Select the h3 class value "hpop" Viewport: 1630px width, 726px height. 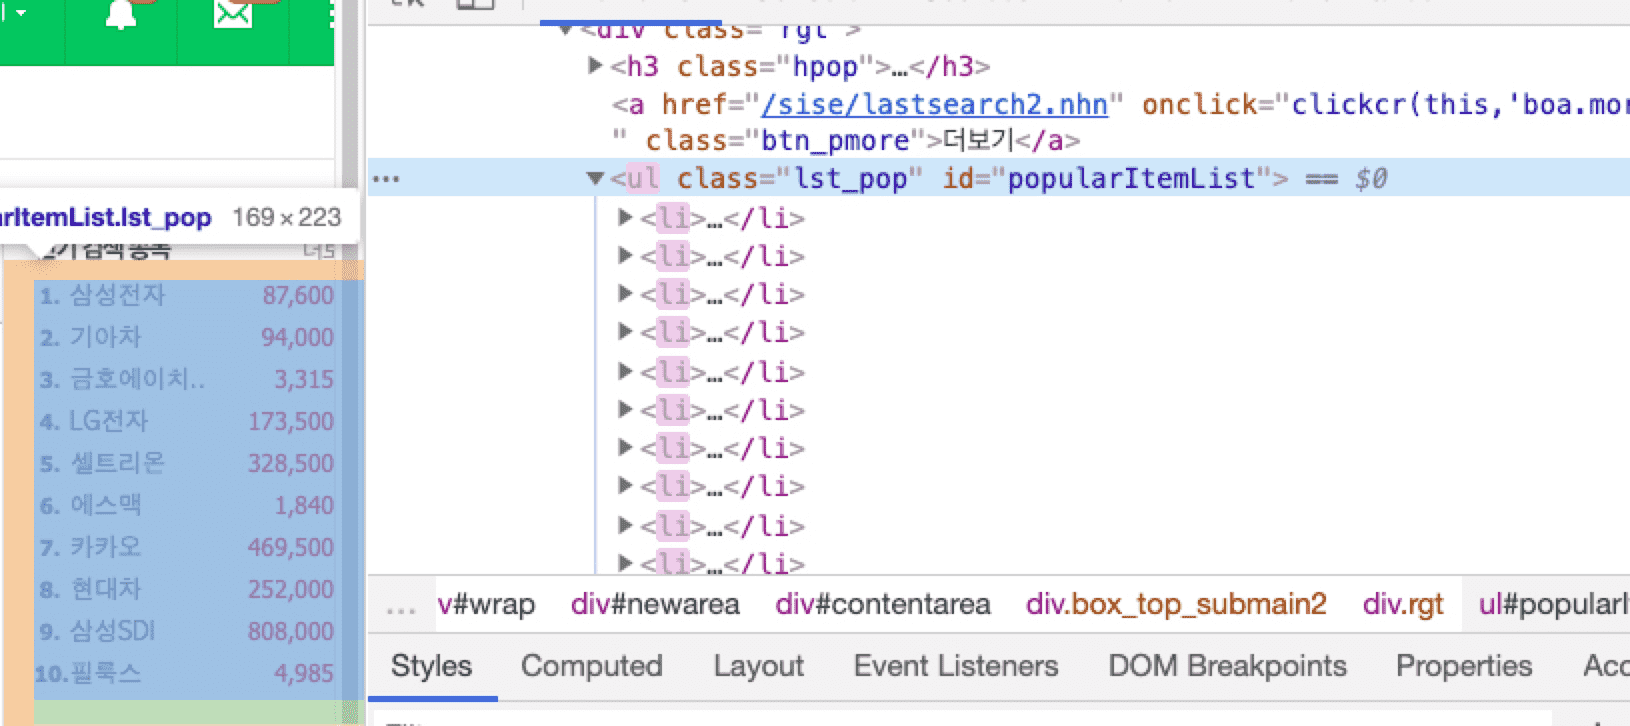pos(825,67)
